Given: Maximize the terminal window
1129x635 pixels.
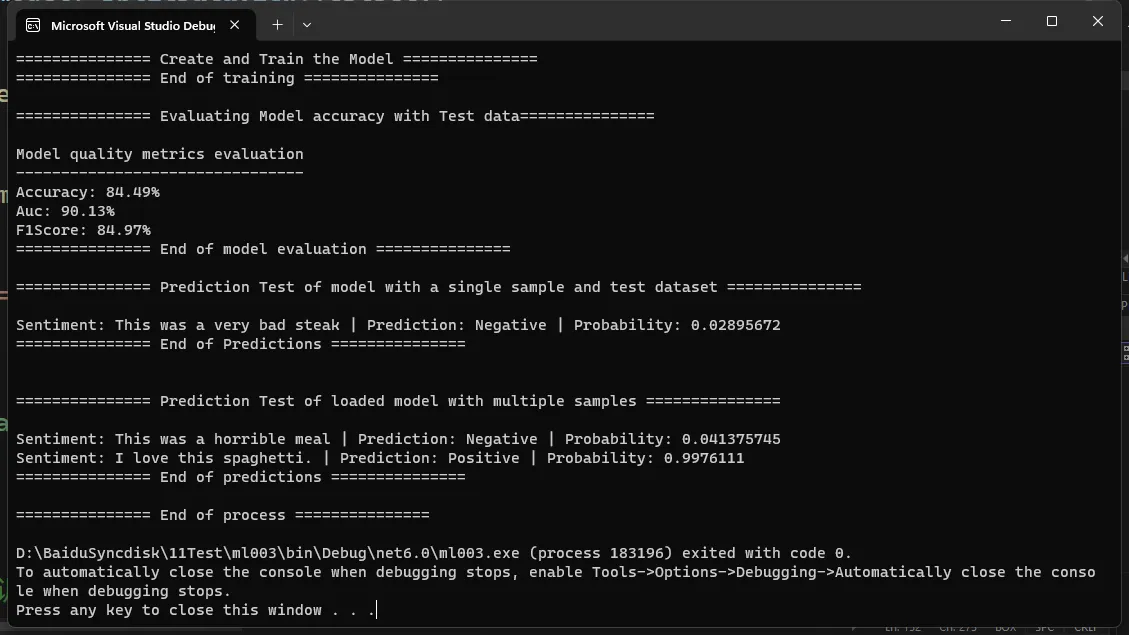Looking at the screenshot, I should pyautogui.click(x=1052, y=21).
